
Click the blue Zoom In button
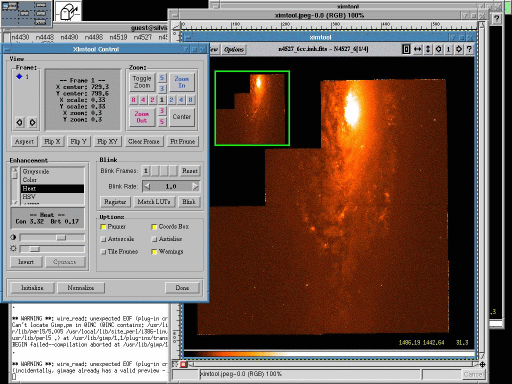(x=182, y=82)
